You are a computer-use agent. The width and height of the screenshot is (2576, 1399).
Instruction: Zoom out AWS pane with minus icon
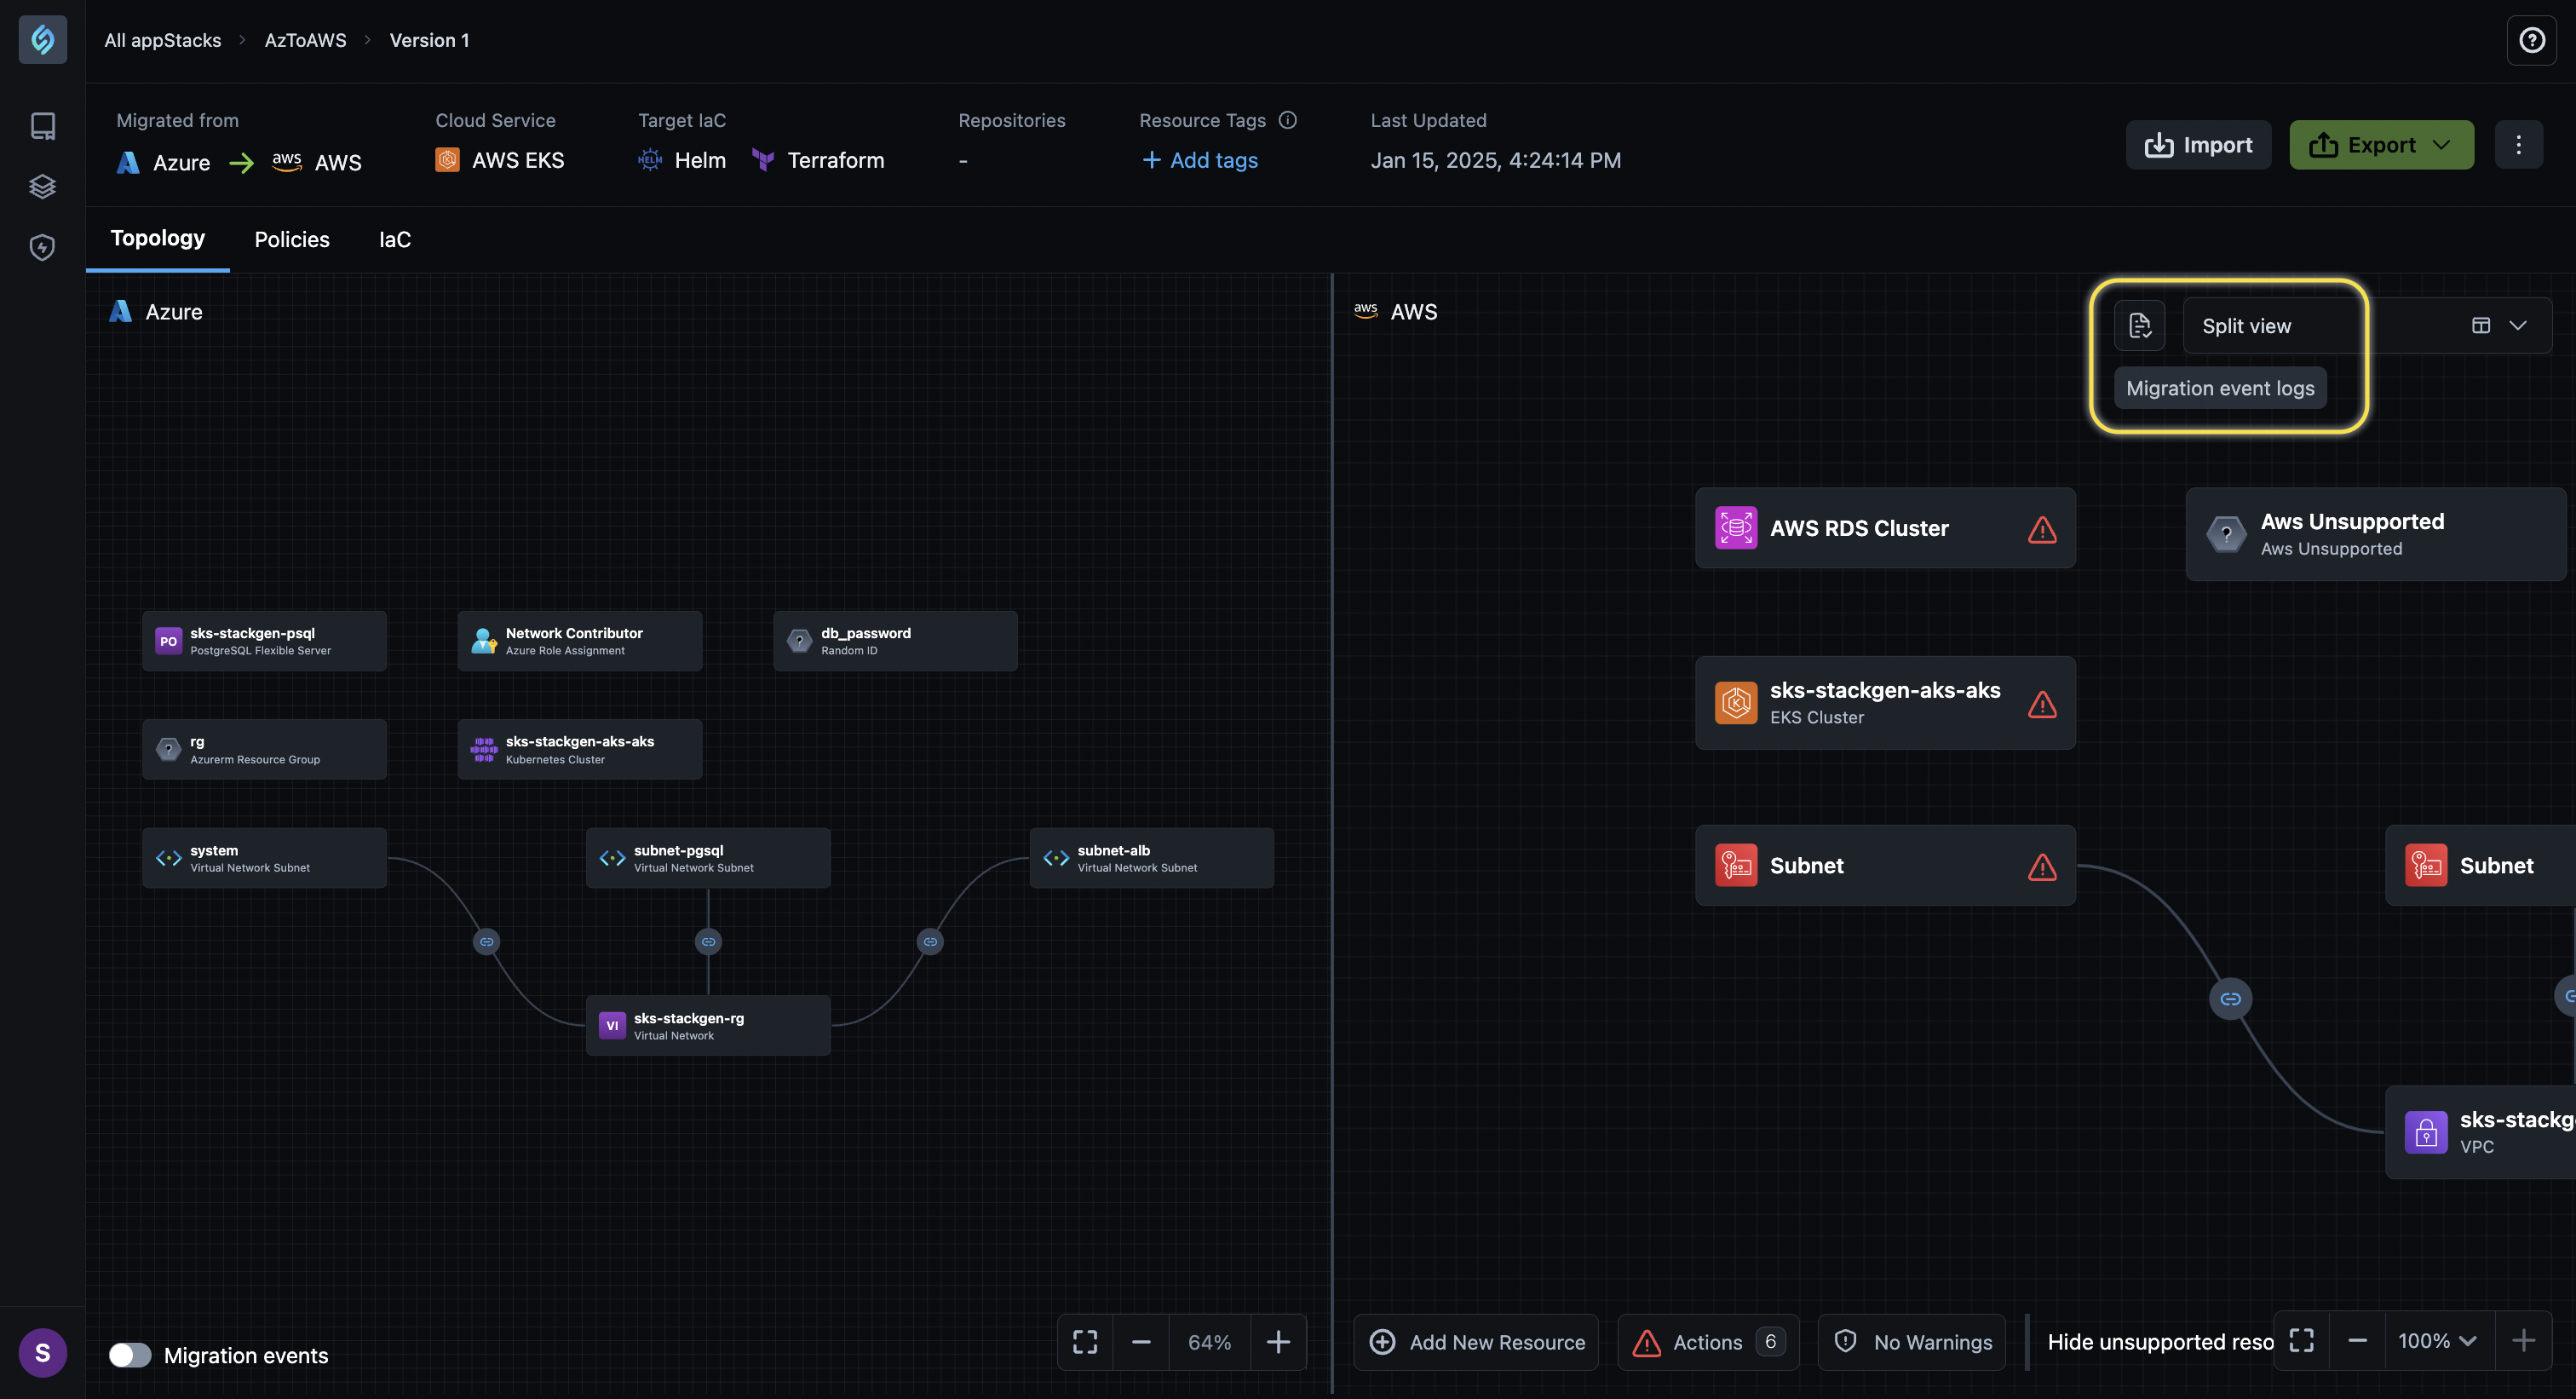pos(2357,1341)
